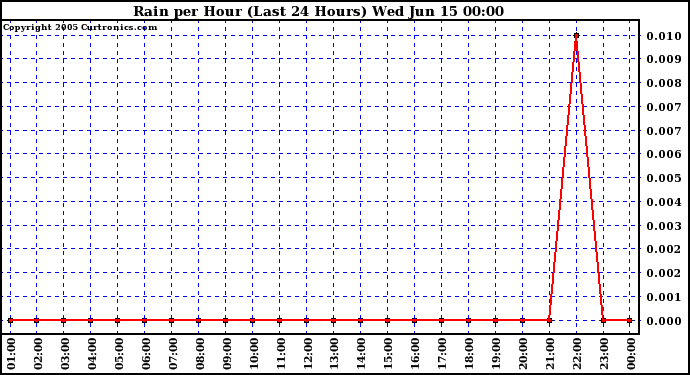Click the 18:00 x-axis label
The image size is (690, 375).
tap(469, 354)
